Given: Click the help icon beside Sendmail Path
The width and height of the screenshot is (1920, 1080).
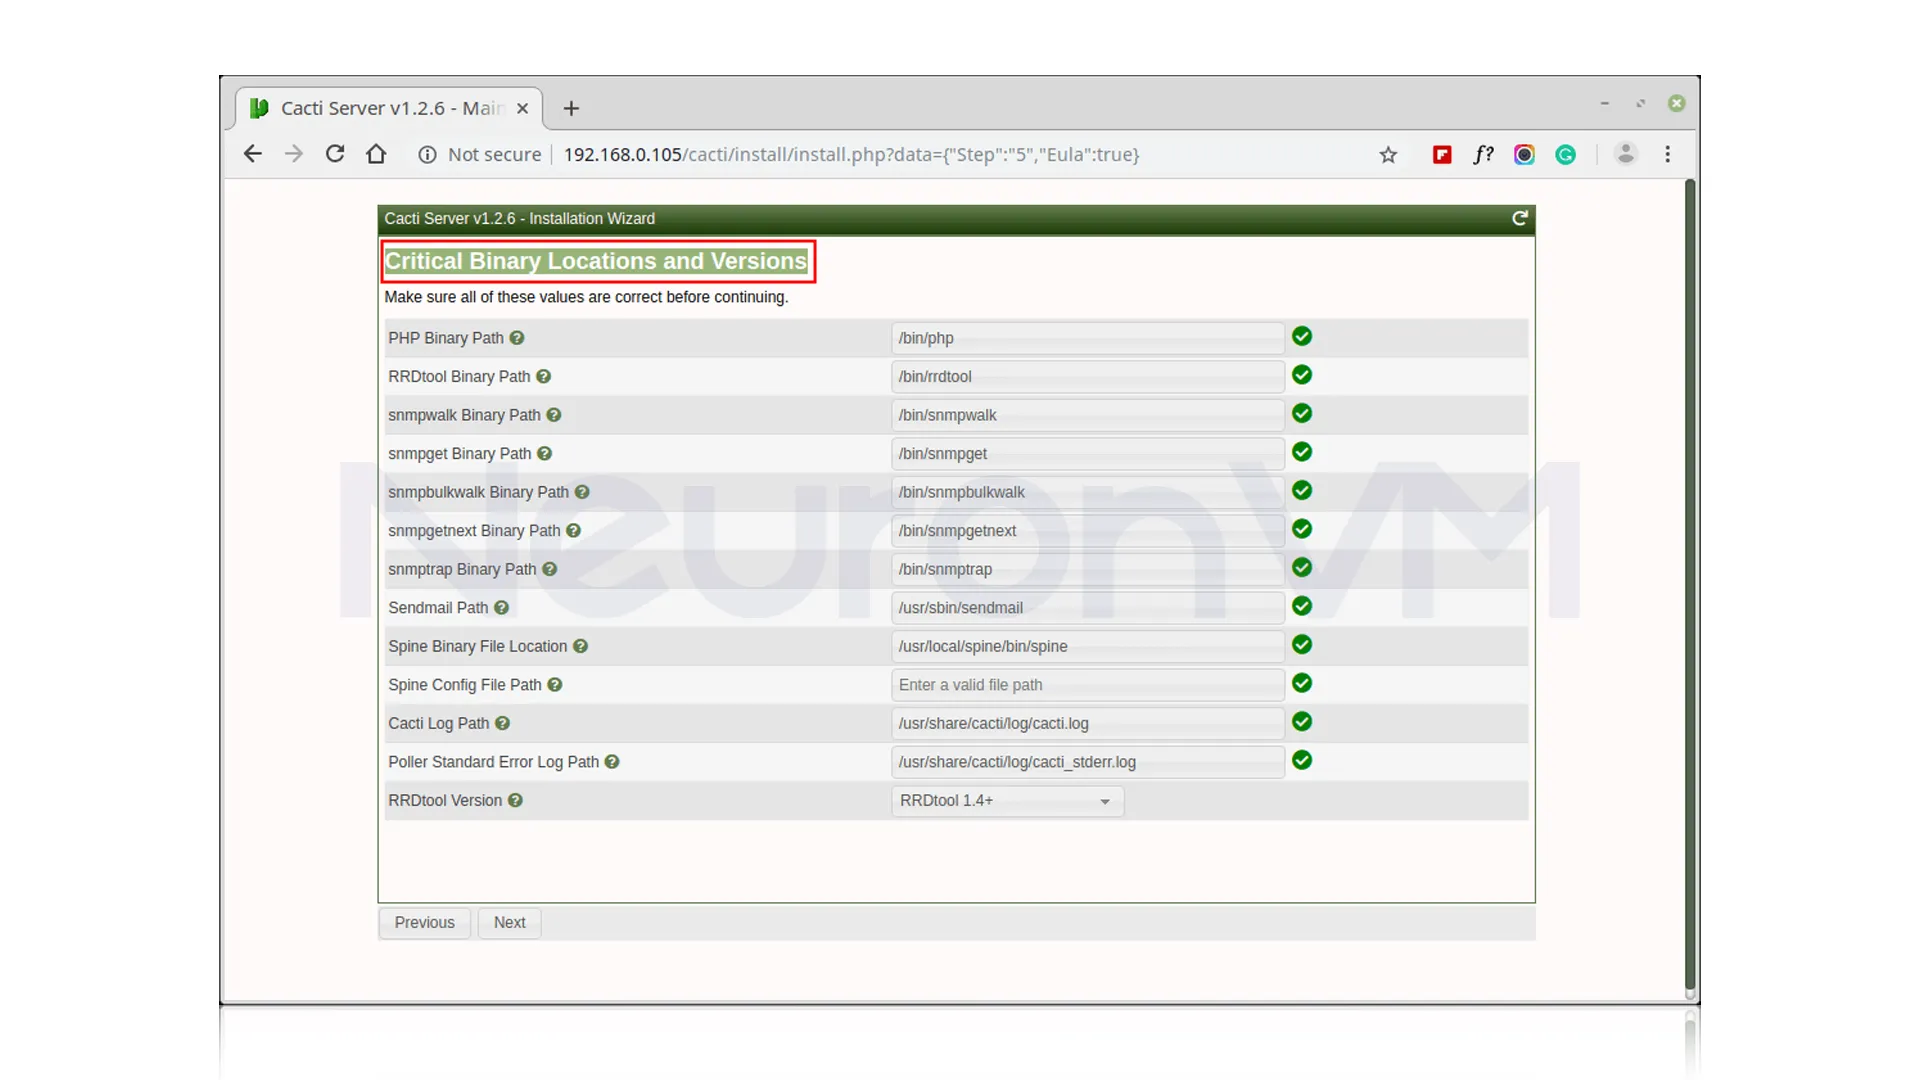Looking at the screenshot, I should click(x=501, y=607).
